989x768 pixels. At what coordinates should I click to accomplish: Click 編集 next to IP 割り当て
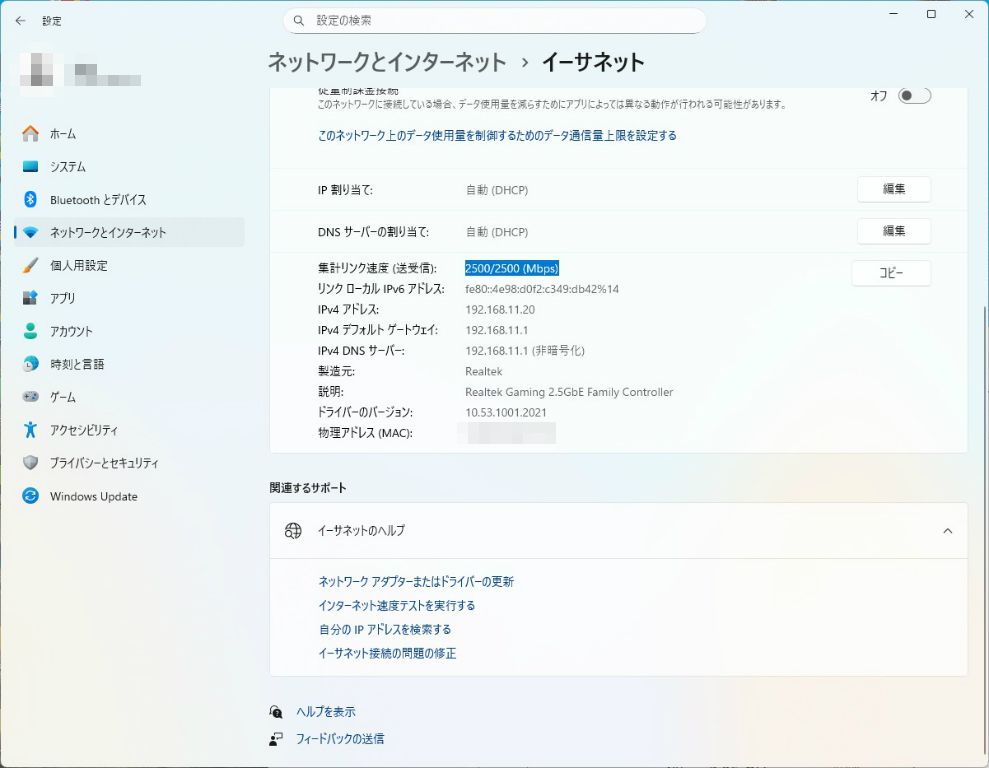tap(893, 189)
